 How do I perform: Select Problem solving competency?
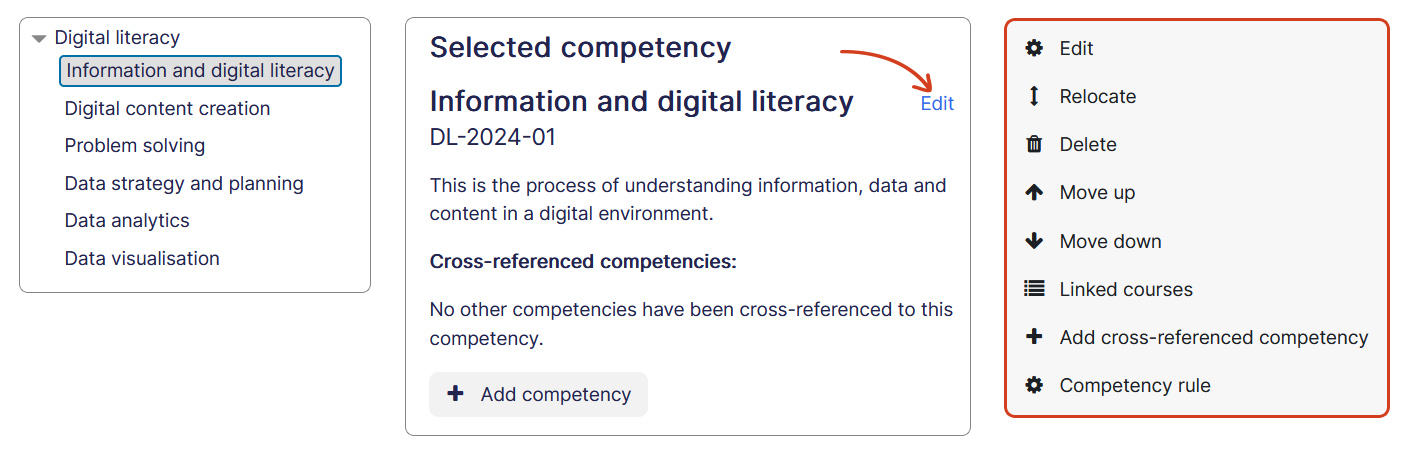coord(135,146)
